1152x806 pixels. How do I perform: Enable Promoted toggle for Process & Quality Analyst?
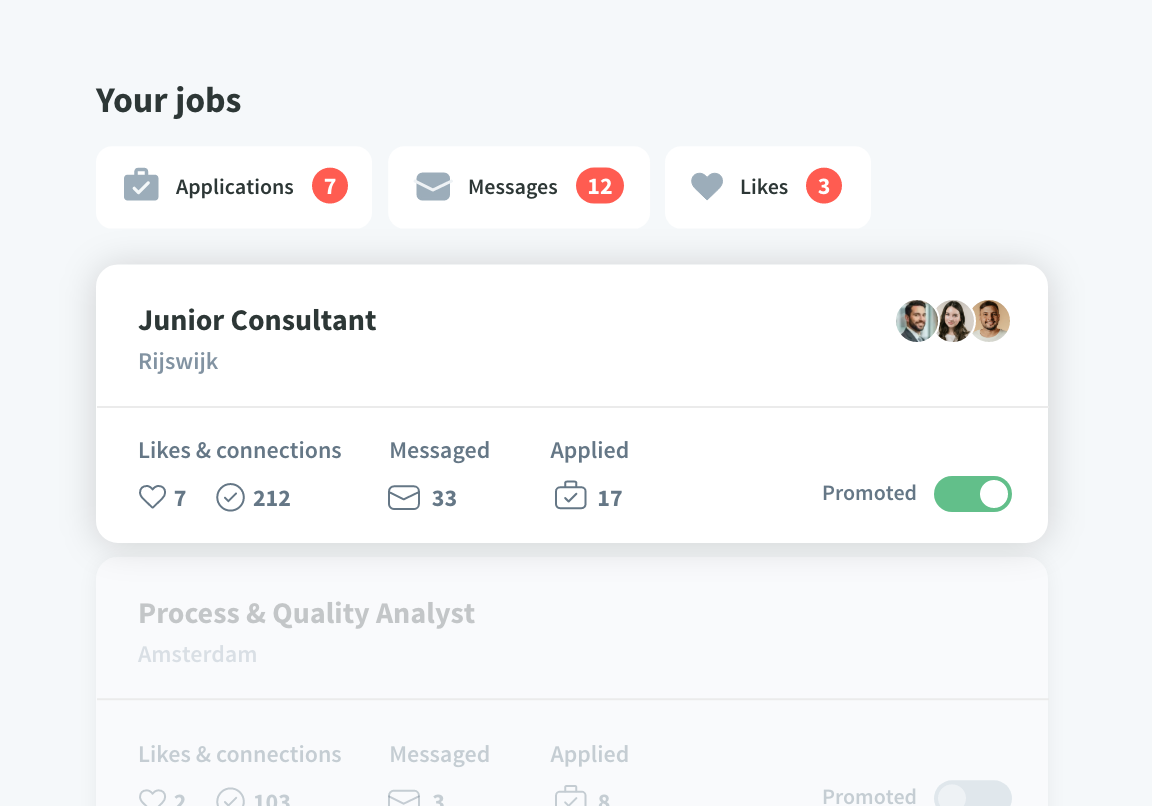click(972, 794)
